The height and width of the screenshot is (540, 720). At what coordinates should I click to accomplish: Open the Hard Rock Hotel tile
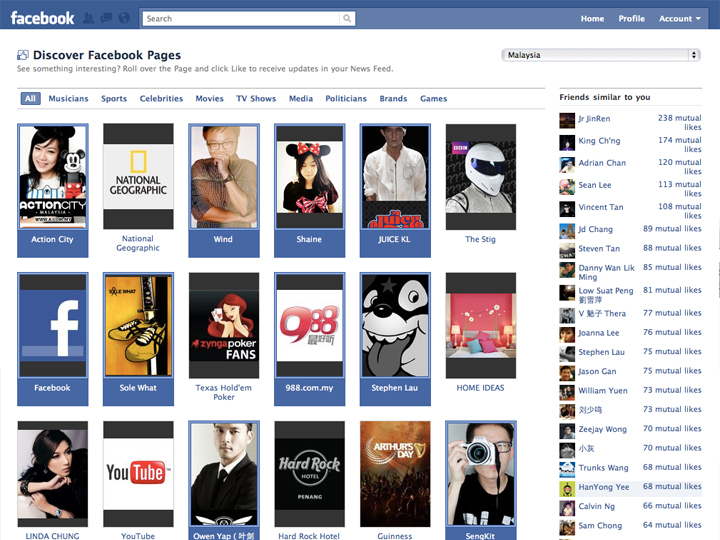point(309,473)
